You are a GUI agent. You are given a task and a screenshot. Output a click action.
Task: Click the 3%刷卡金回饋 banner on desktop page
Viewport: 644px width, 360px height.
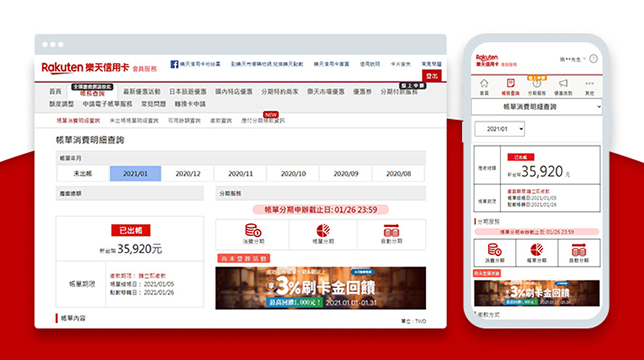point(320,288)
